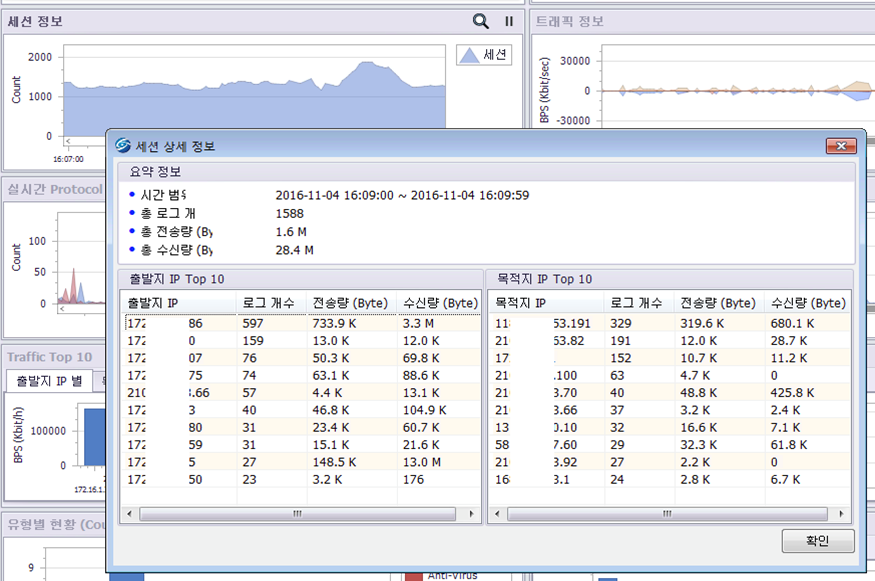Click the 세션 legend color swatch
The width and height of the screenshot is (875, 581).
coord(469,55)
